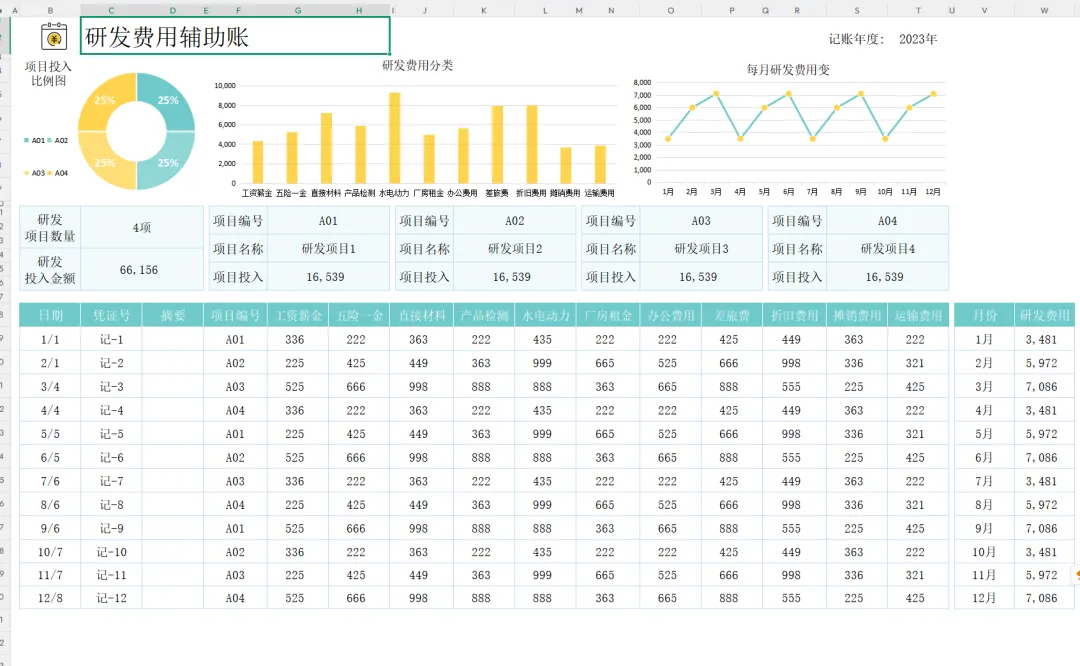This screenshot has width=1080, height=666.
Task: Select the 16,539 investment cell under 研发项目3
Action: coord(701,277)
